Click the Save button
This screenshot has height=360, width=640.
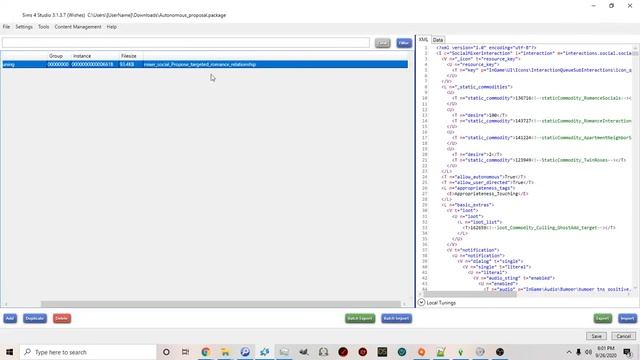(596, 336)
